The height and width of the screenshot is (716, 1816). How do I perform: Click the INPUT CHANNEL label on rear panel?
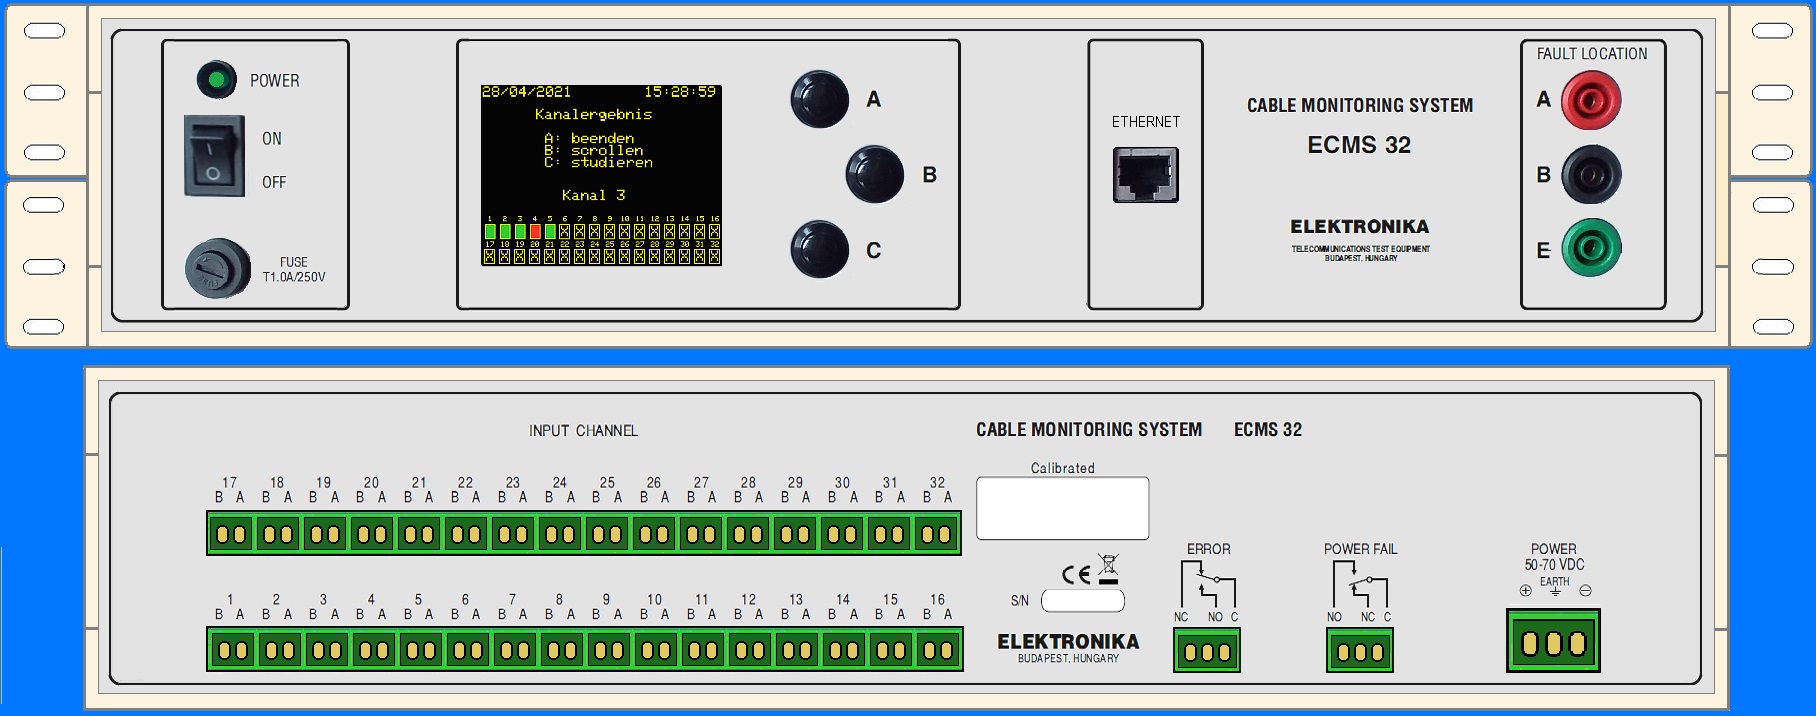583,431
